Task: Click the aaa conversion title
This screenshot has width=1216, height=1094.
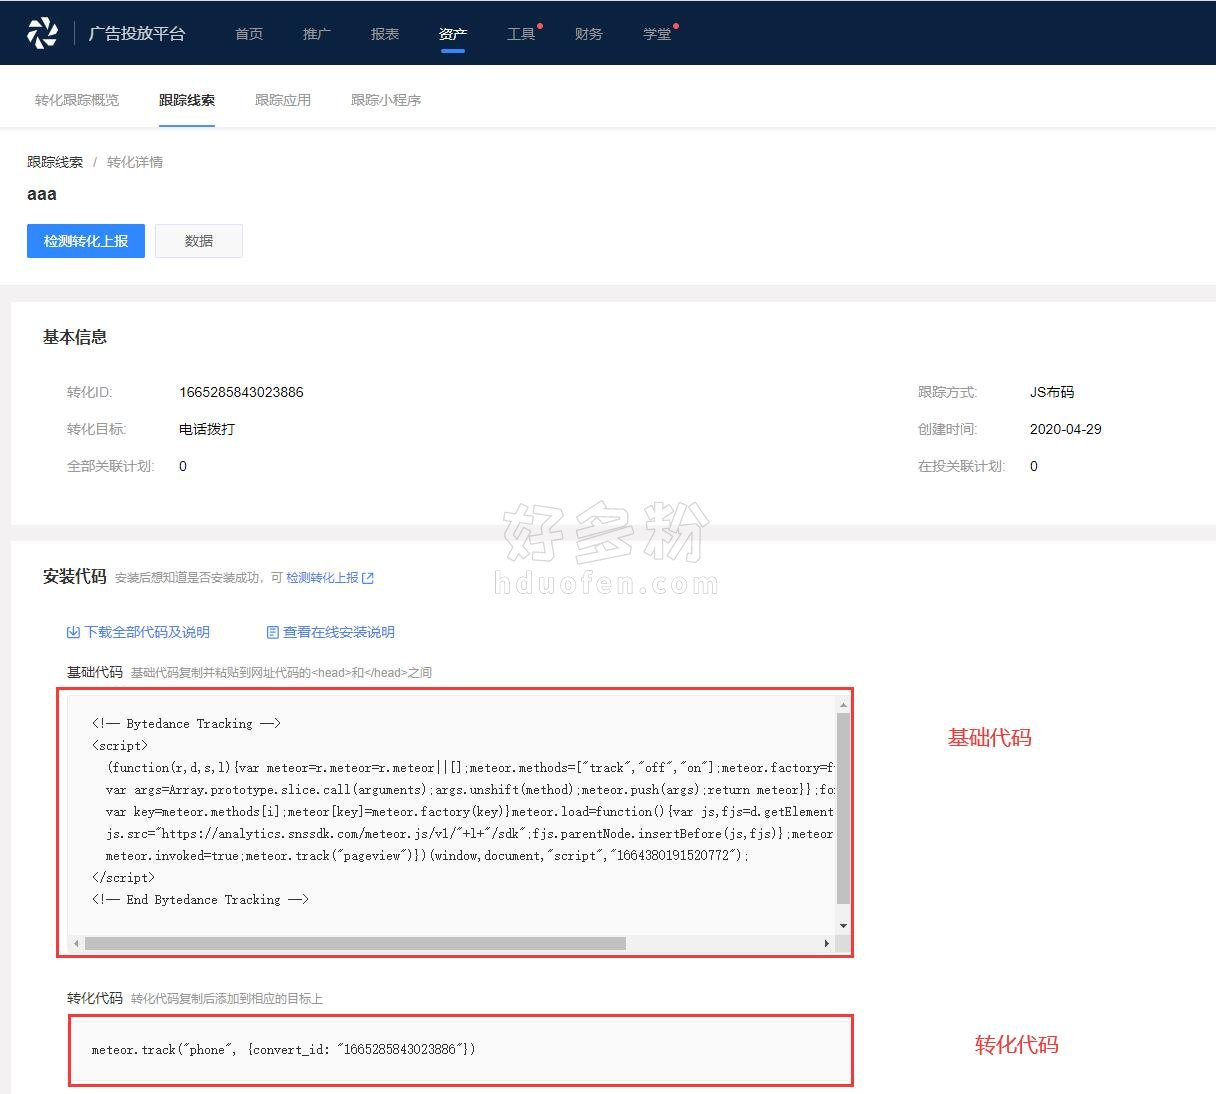Action: coord(42,194)
